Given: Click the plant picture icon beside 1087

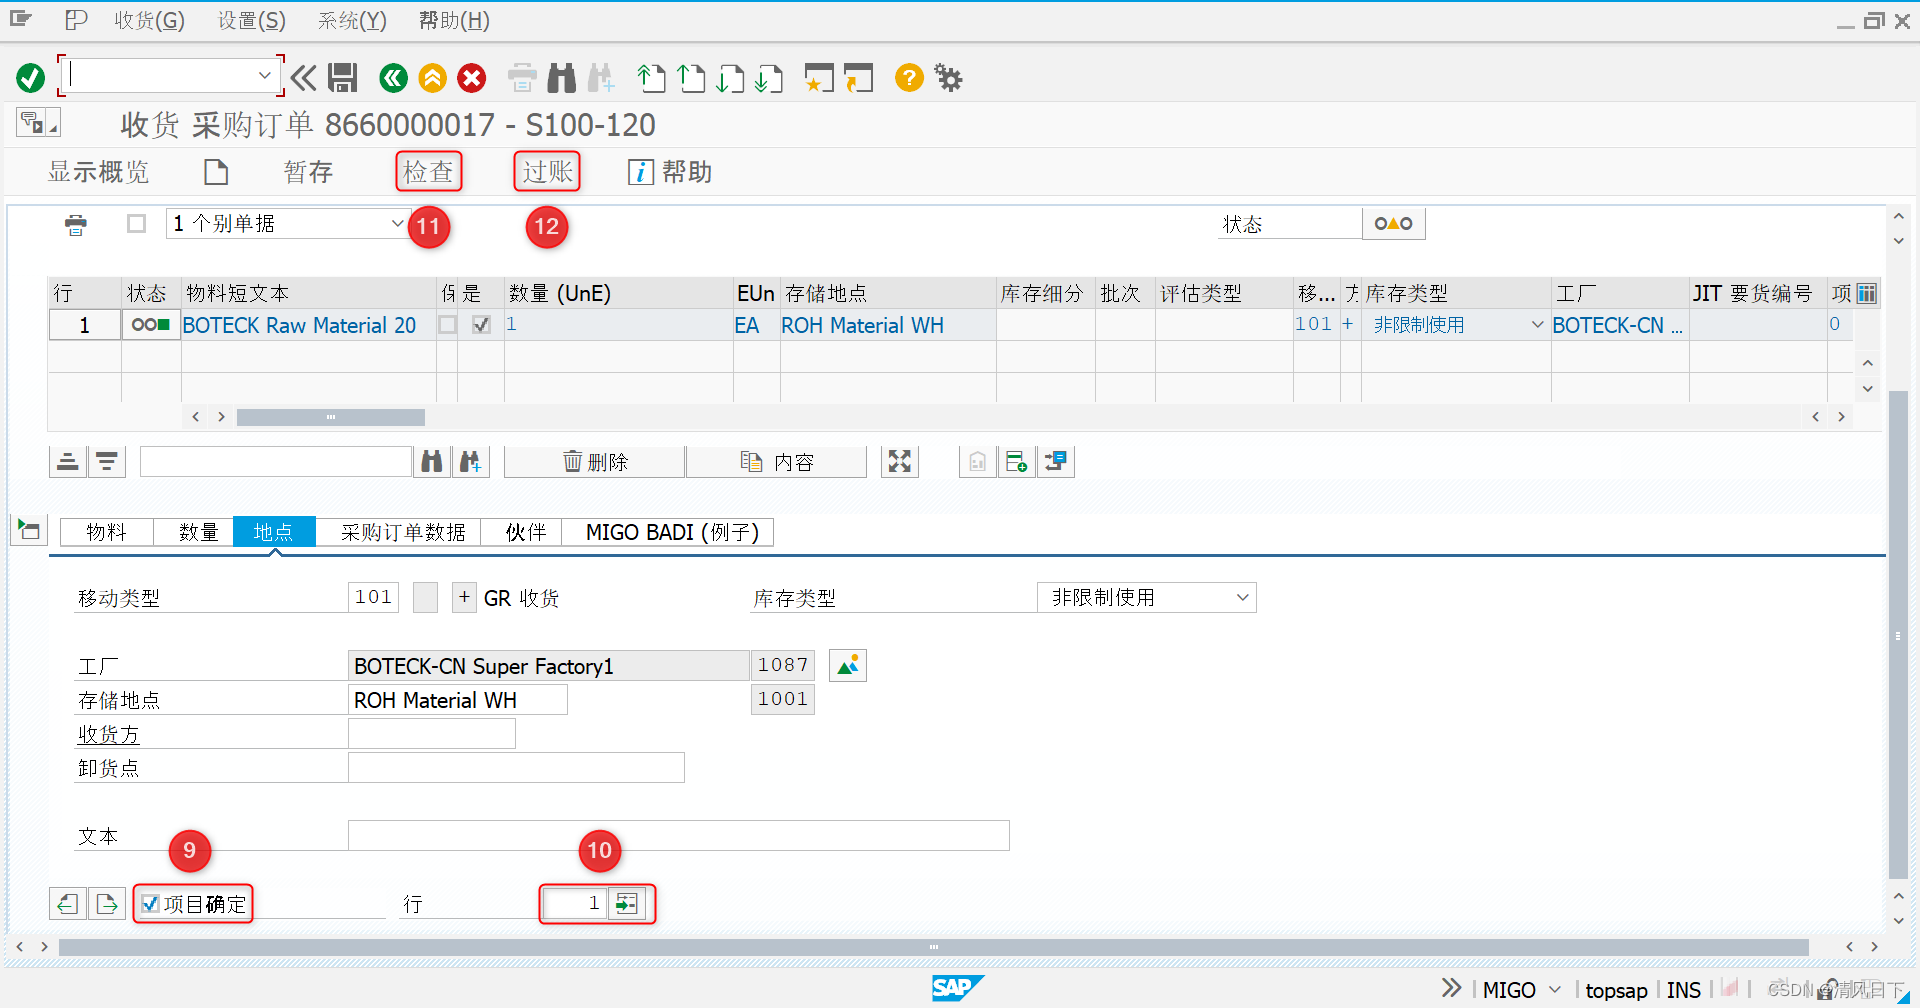Looking at the screenshot, I should coord(848,665).
